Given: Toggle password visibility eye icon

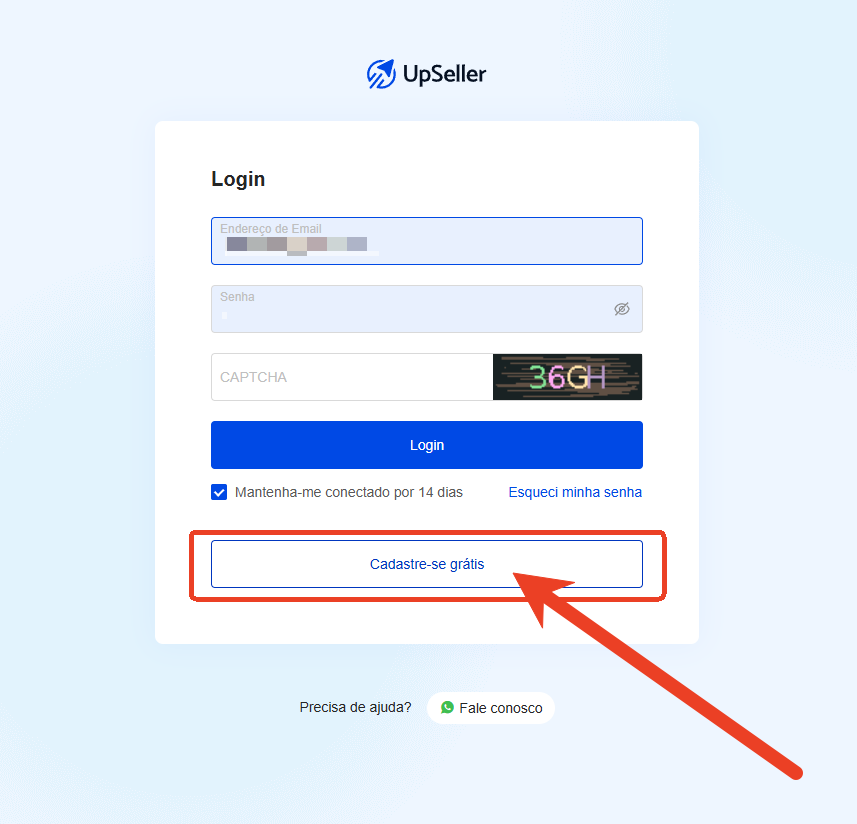Looking at the screenshot, I should click(x=621, y=309).
